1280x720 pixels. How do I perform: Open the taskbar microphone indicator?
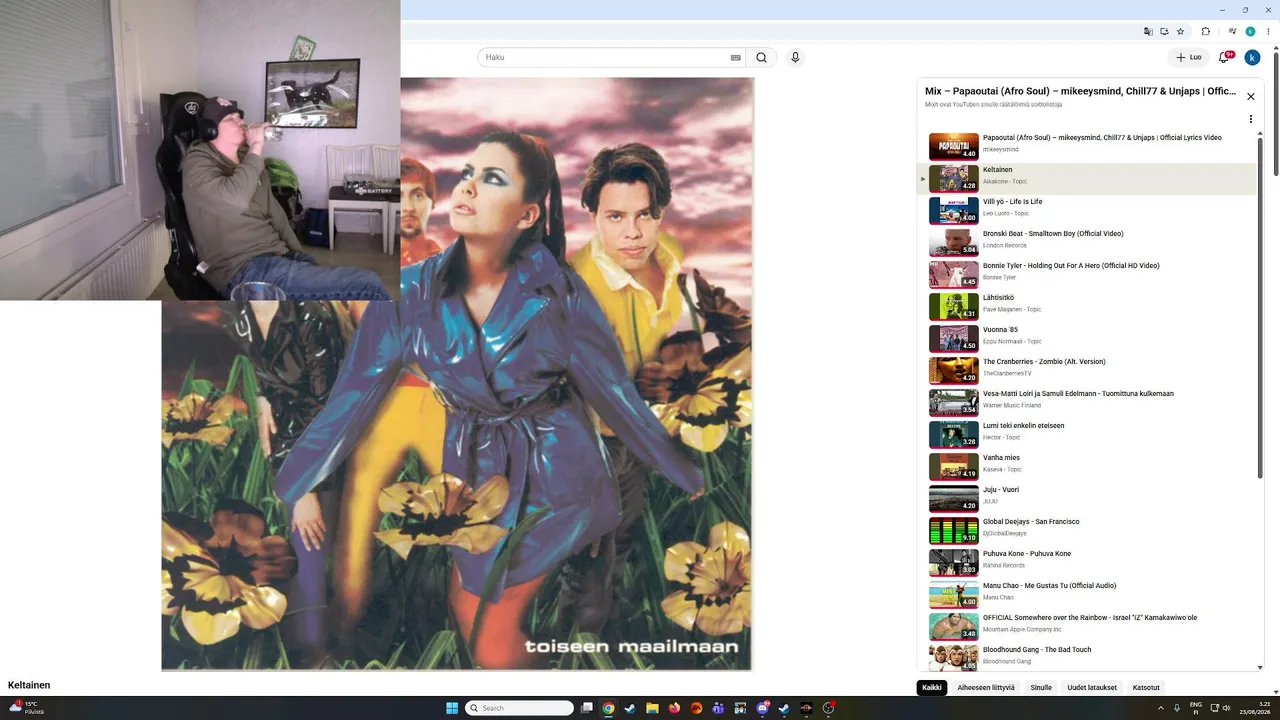click(x=1177, y=708)
